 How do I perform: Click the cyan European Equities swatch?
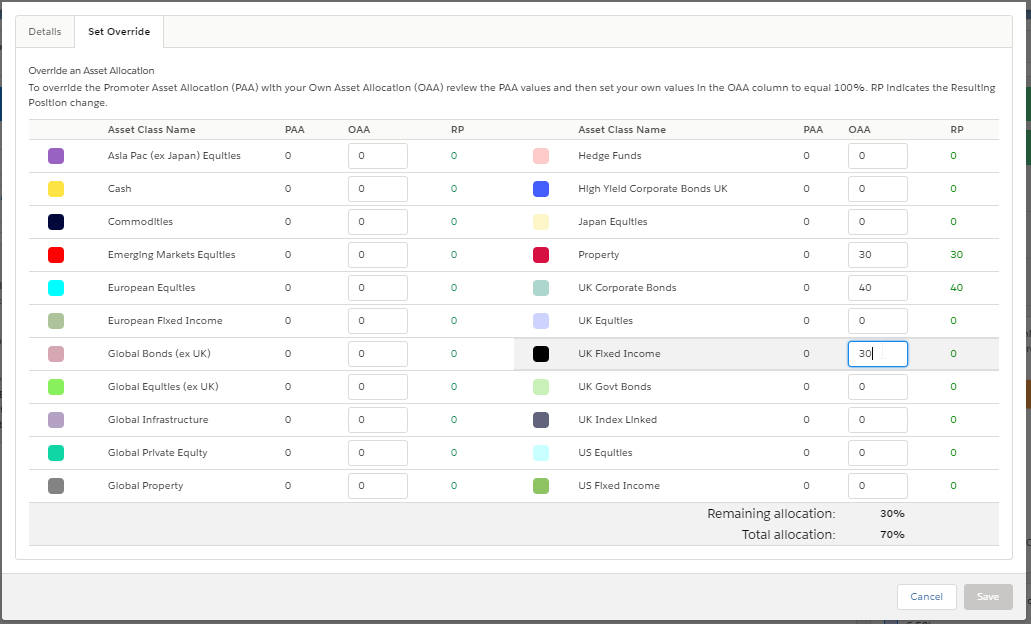(x=56, y=287)
